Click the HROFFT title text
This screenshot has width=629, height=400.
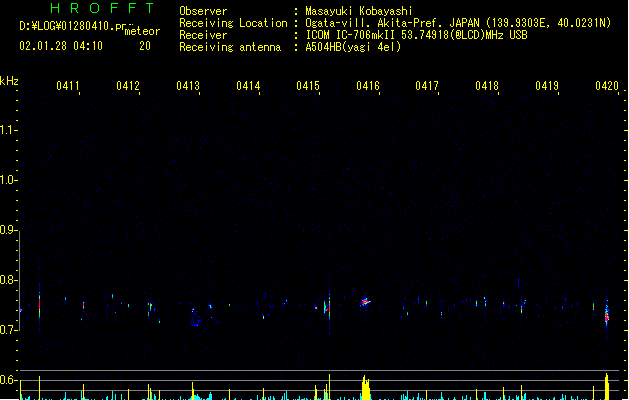click(x=102, y=8)
